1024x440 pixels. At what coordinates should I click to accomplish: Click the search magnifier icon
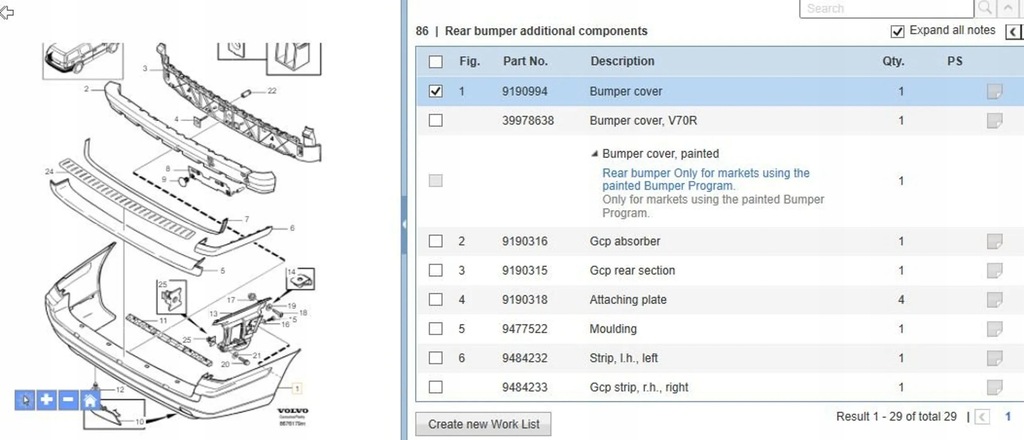click(x=984, y=8)
